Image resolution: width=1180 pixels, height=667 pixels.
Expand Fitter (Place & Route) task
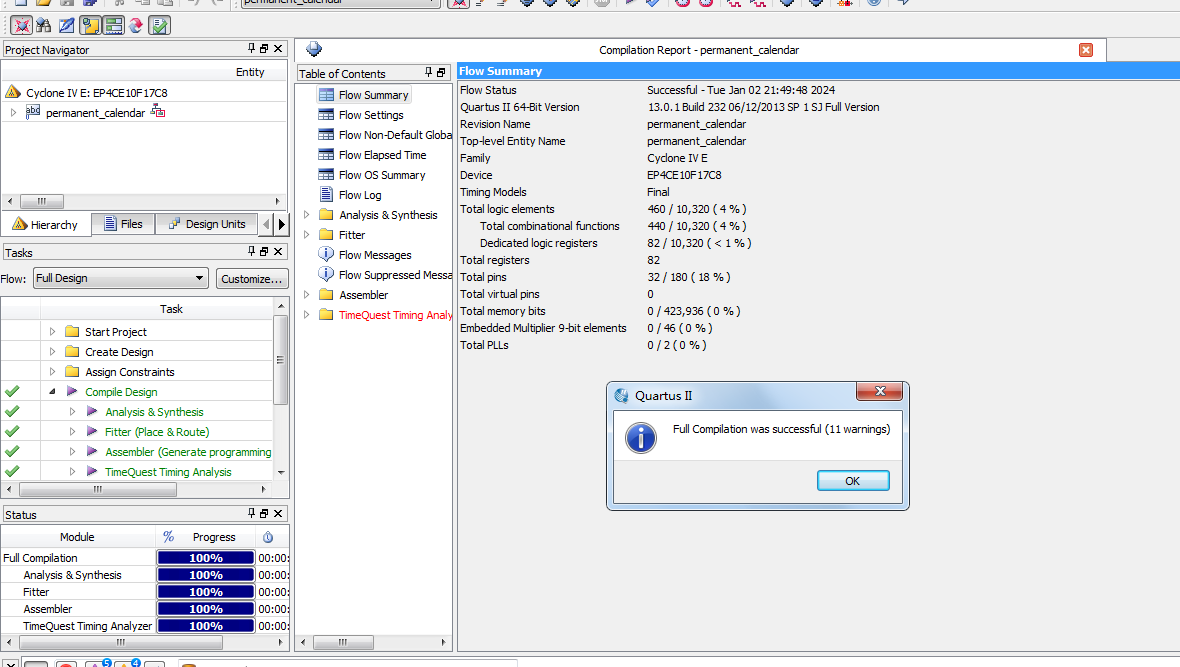point(72,431)
